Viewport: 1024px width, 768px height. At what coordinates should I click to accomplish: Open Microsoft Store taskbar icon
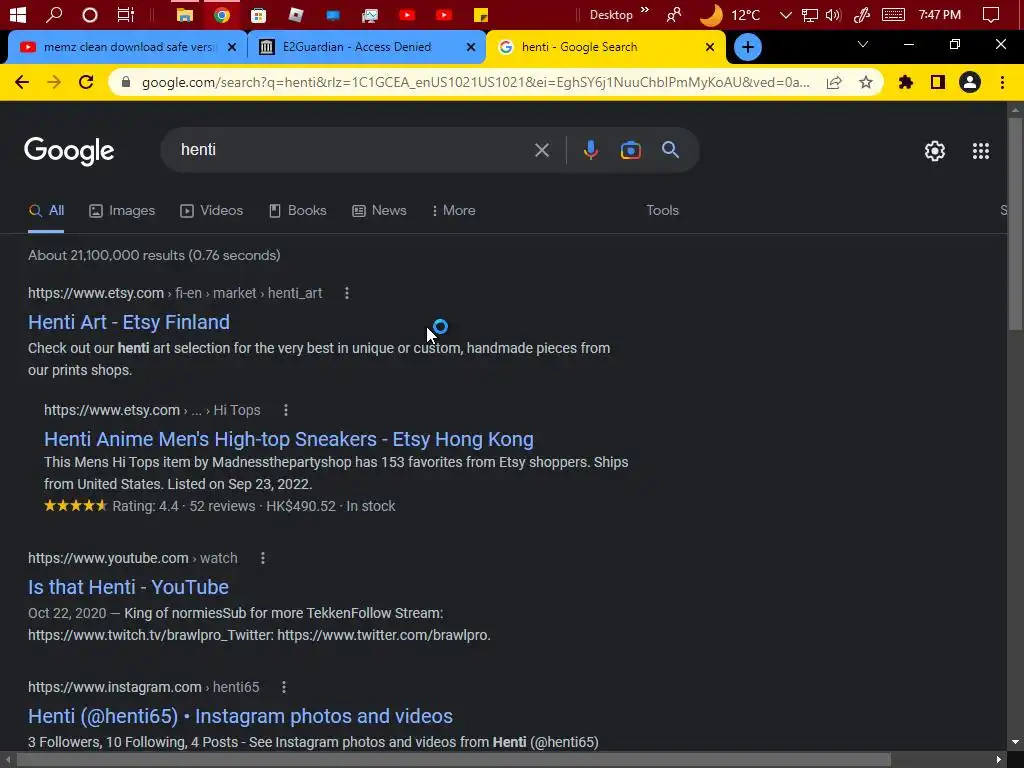click(259, 14)
